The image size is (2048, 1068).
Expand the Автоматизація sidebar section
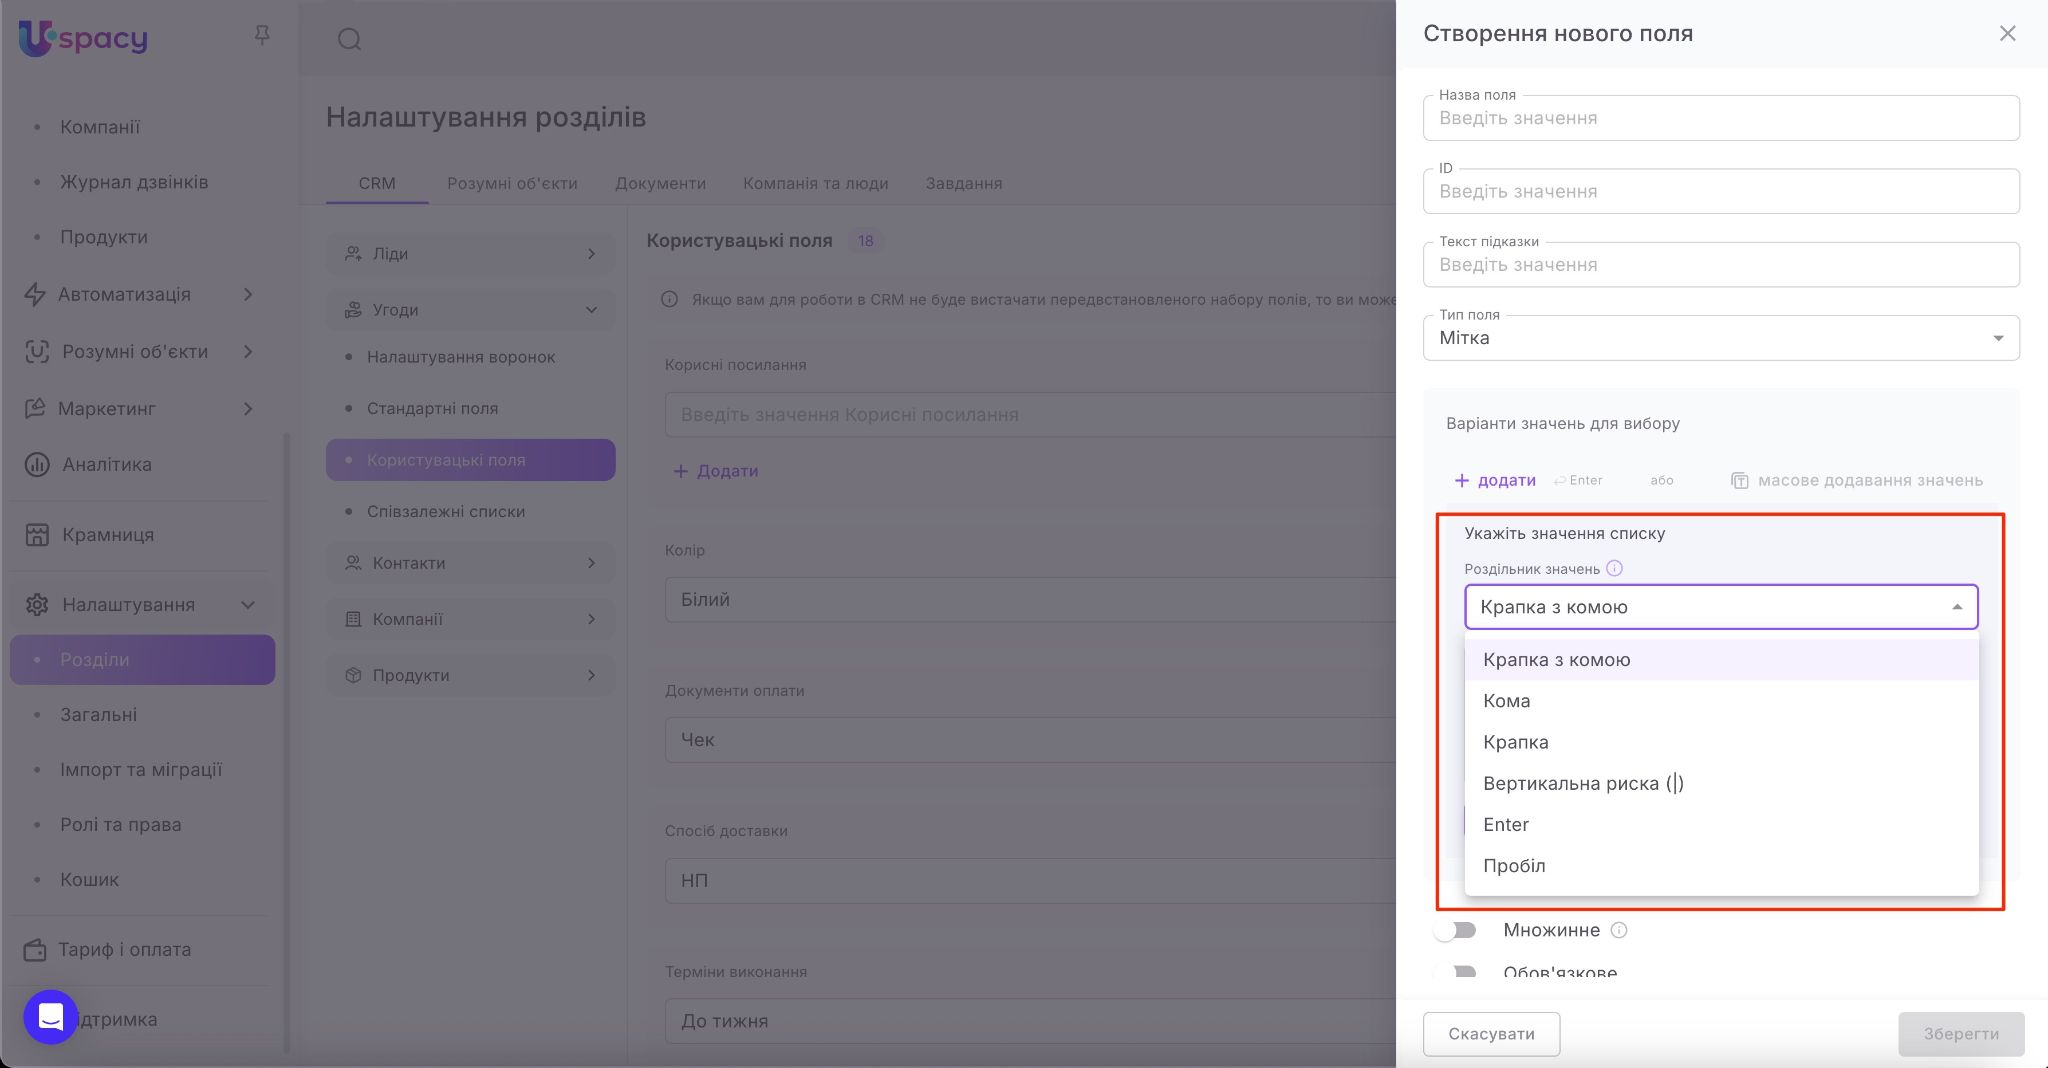coord(248,294)
